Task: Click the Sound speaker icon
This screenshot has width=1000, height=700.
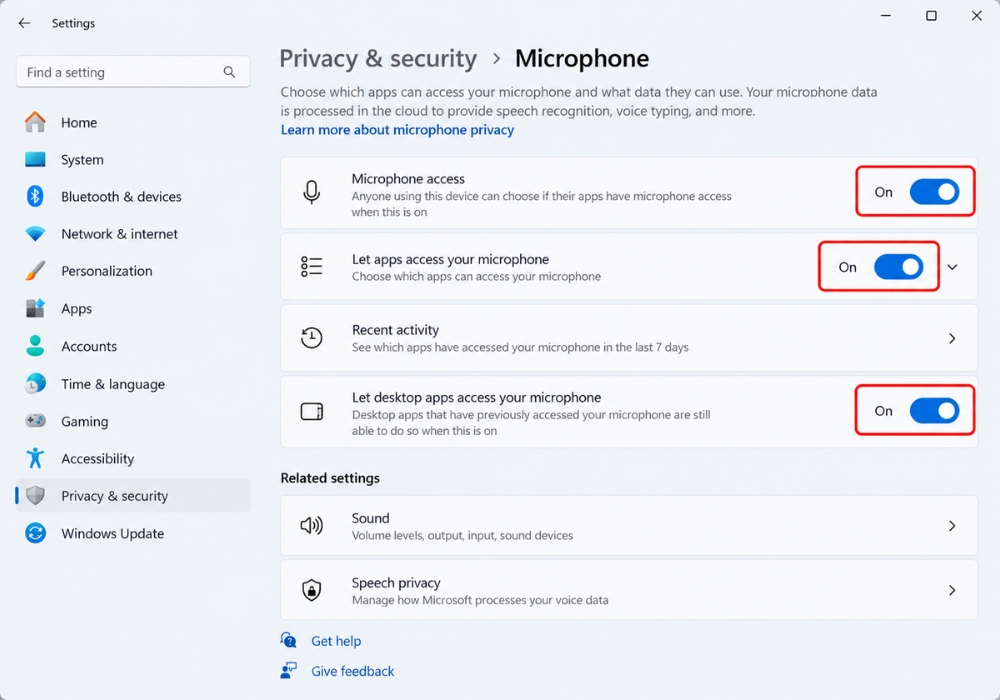Action: (x=311, y=525)
